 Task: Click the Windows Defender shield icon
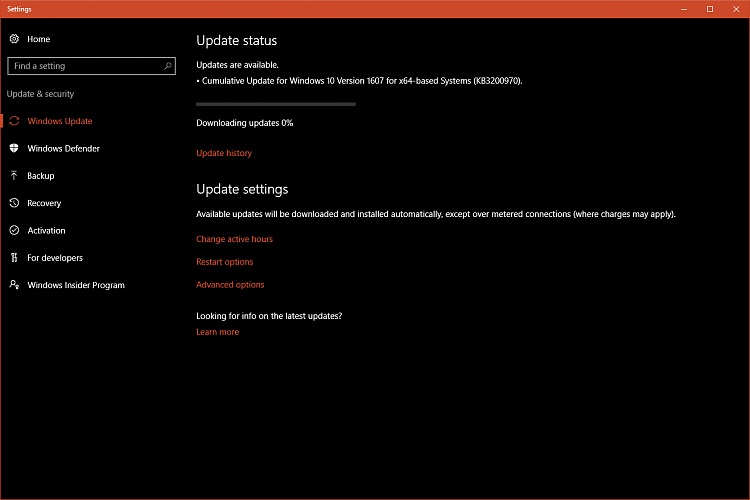pos(14,148)
